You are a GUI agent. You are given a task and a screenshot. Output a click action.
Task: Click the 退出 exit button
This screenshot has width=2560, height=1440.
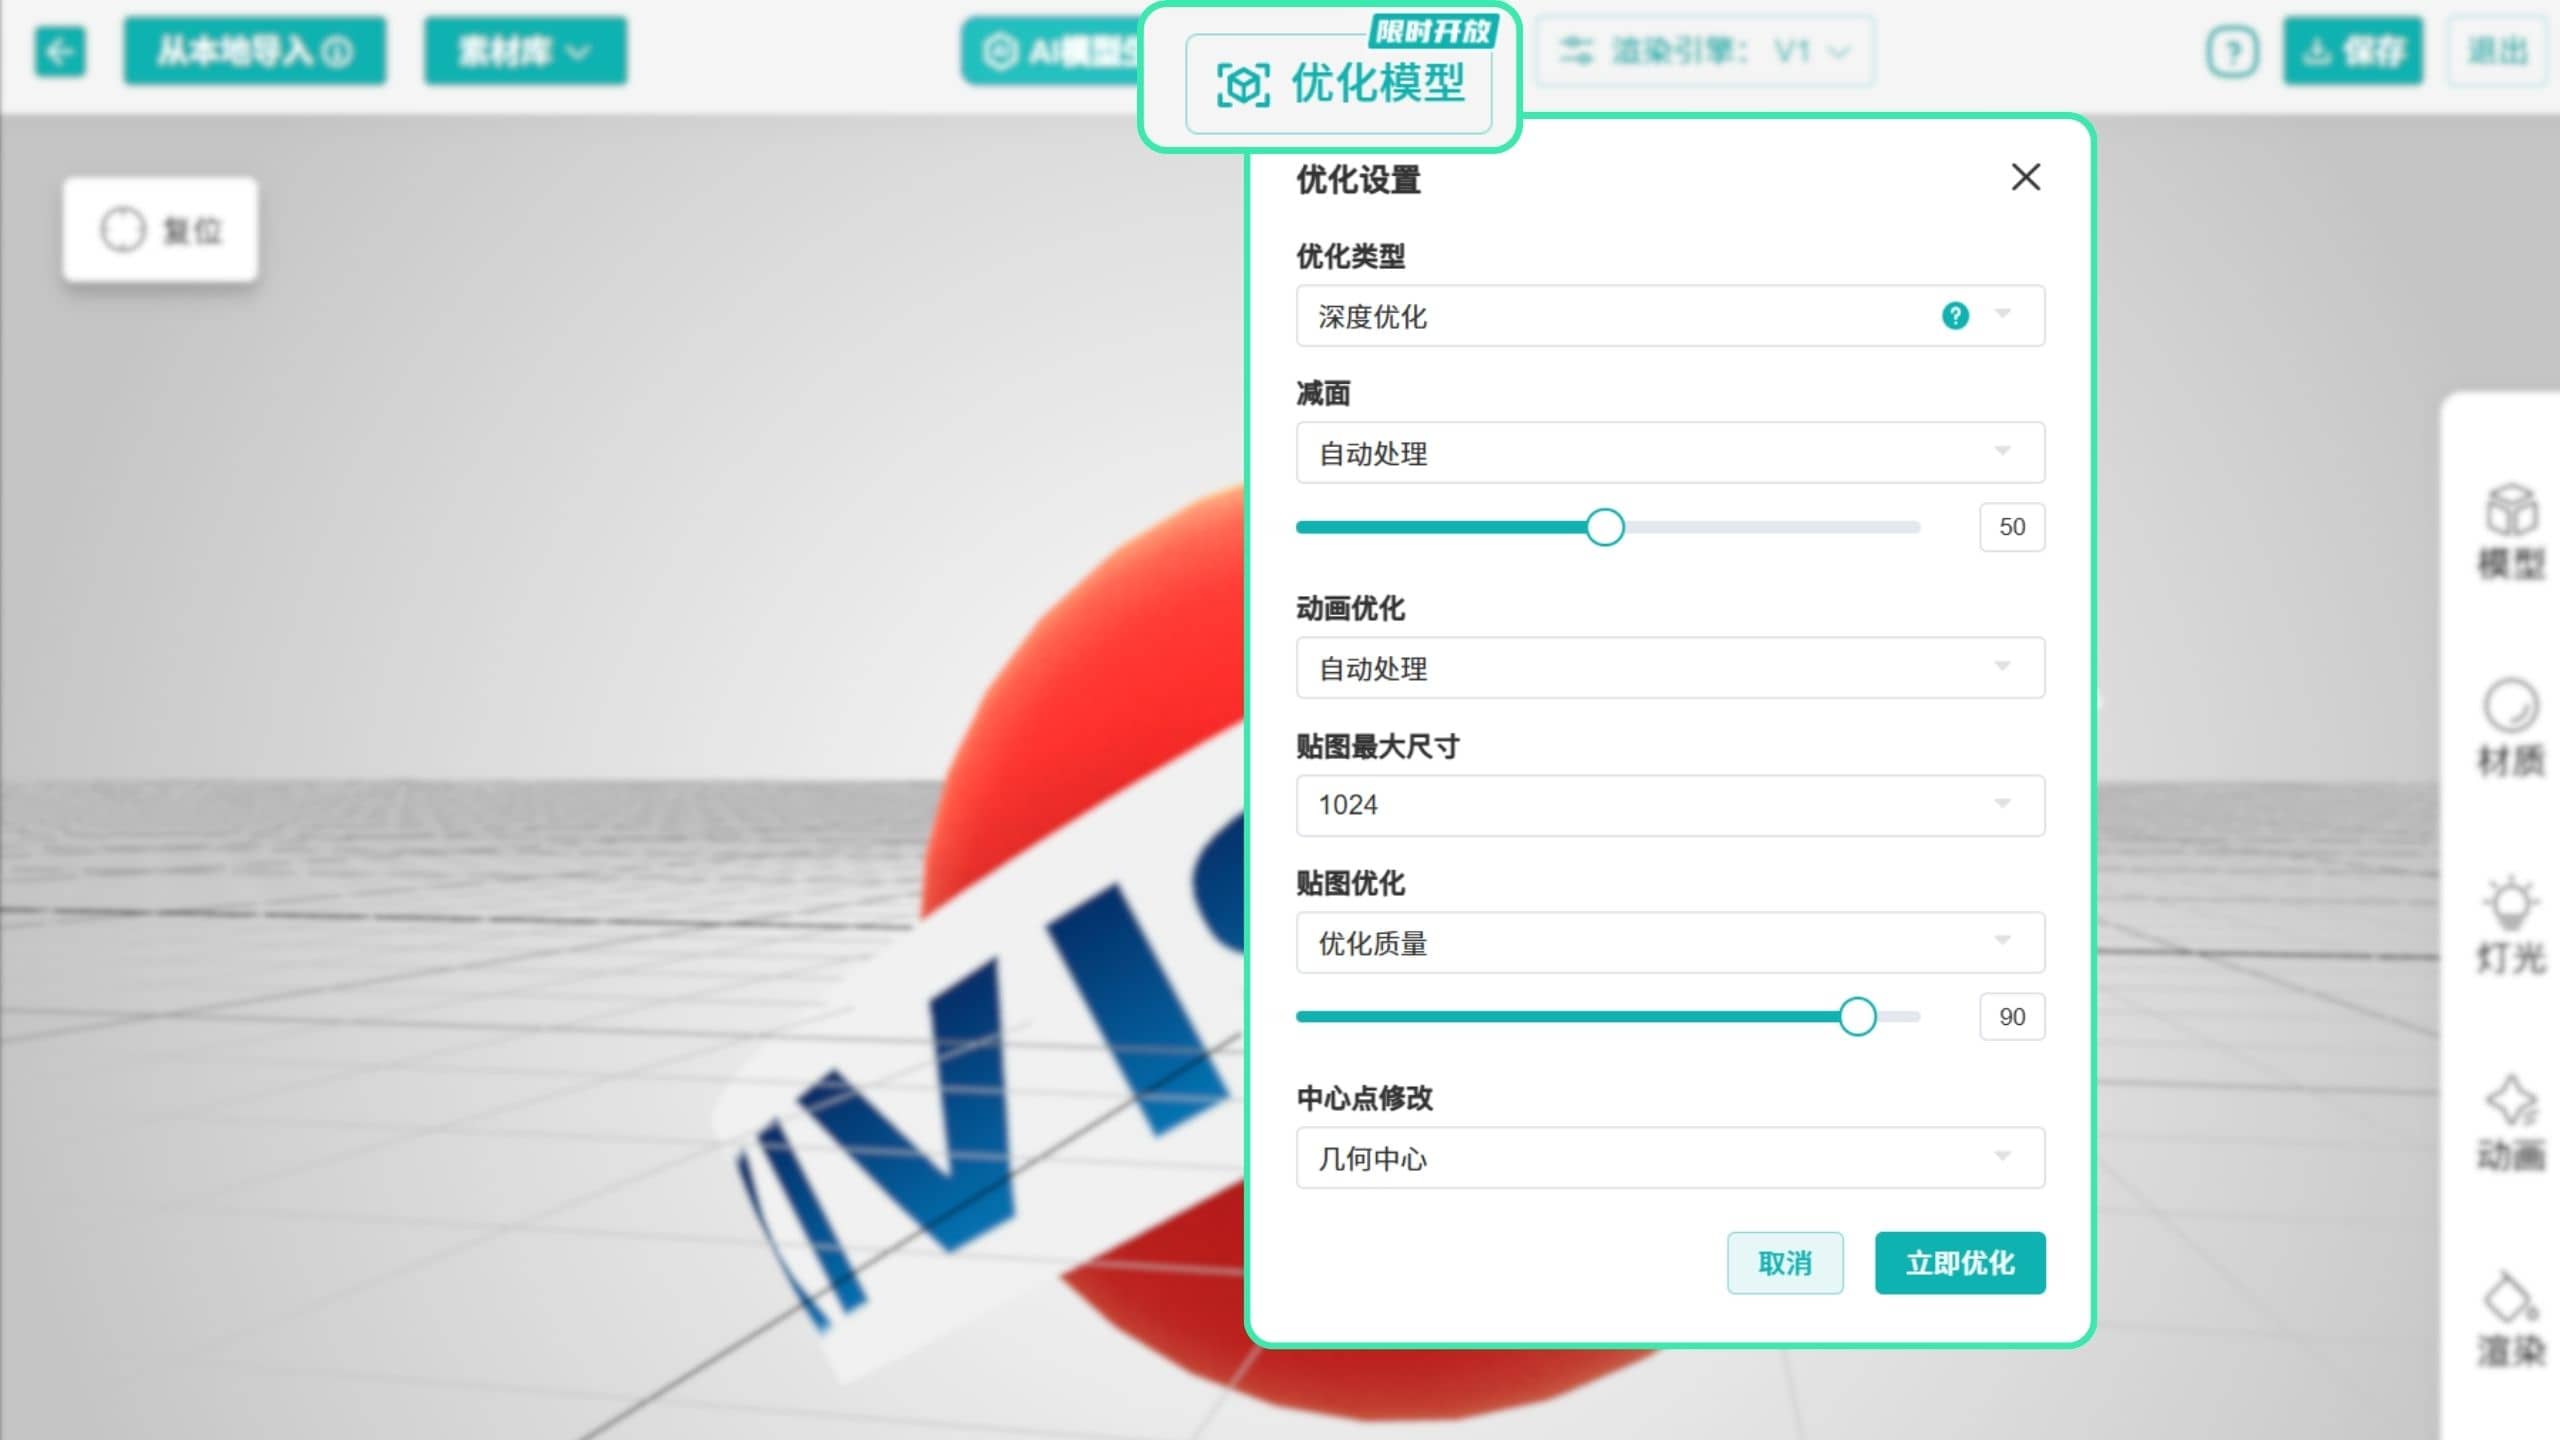point(2497,51)
